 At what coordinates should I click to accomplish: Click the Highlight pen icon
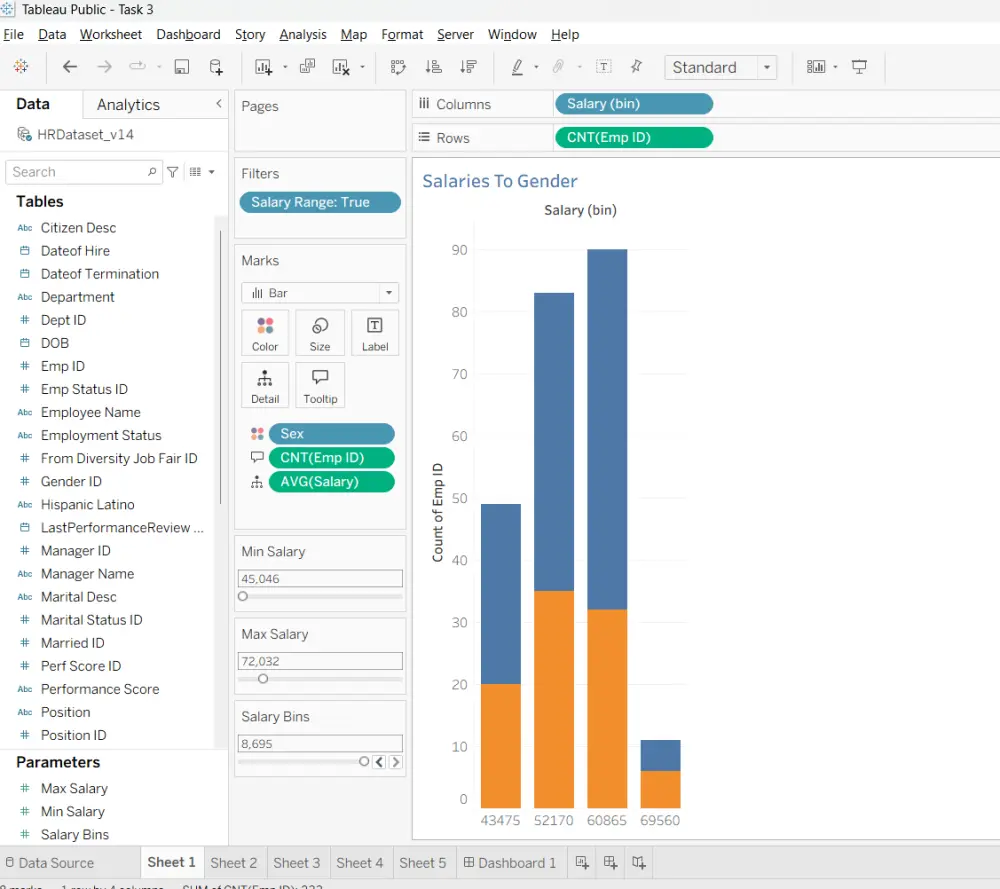tap(517, 66)
